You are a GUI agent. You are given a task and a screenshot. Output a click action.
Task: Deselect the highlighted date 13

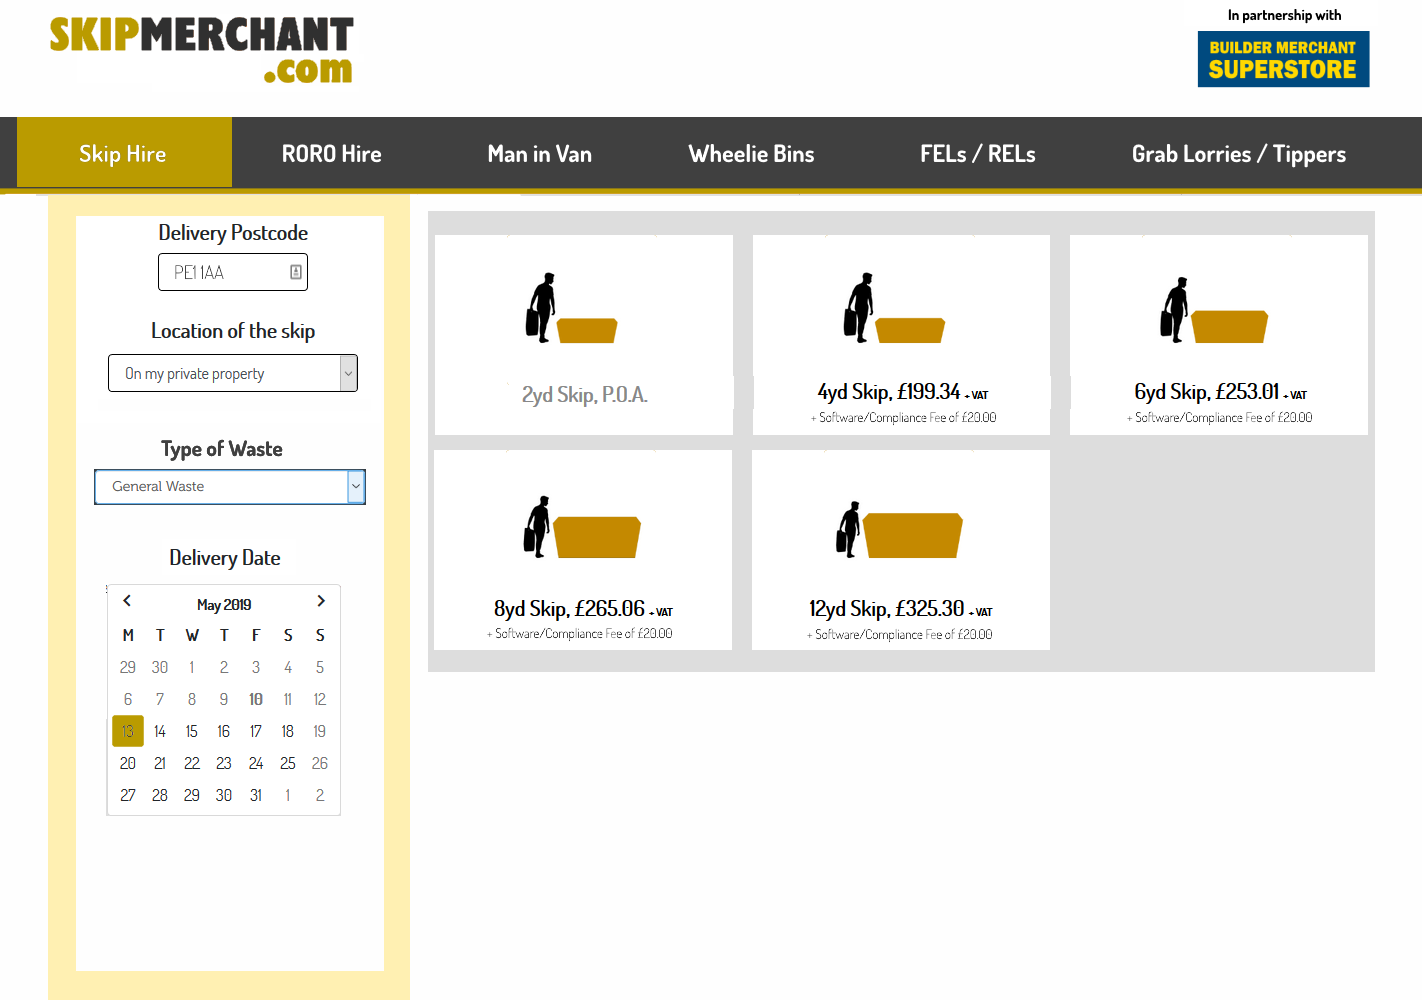point(127,731)
